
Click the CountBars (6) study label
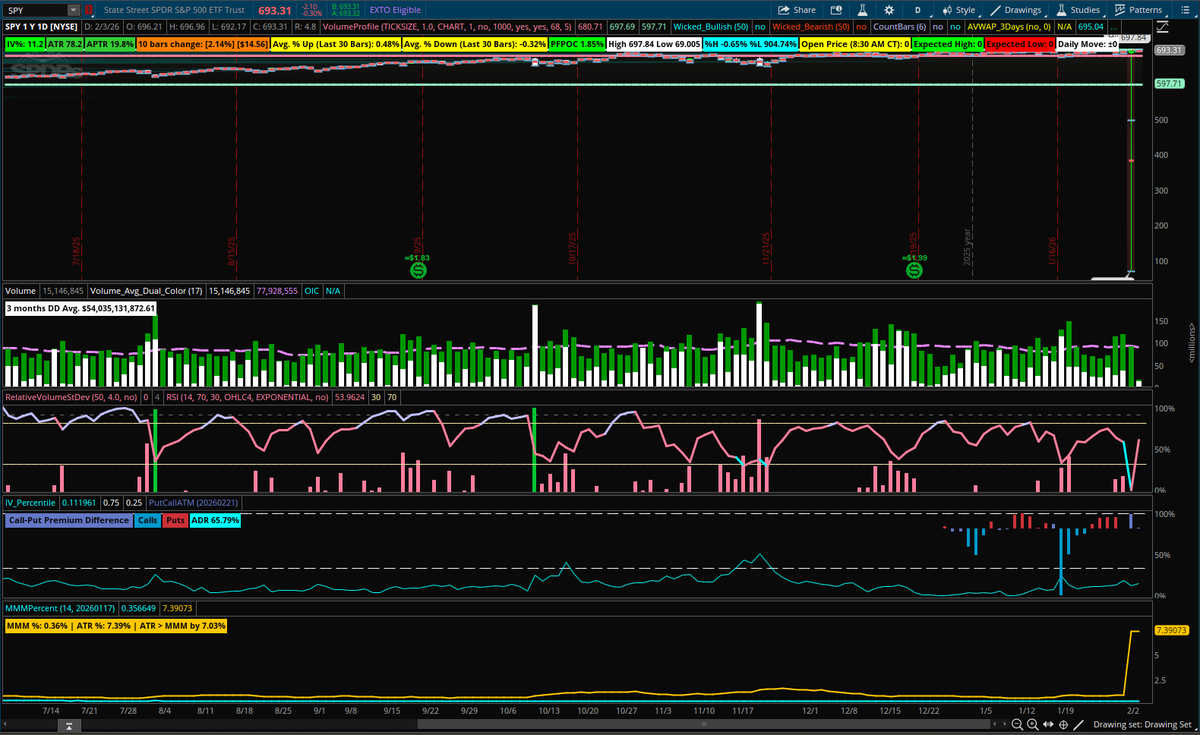[899, 27]
